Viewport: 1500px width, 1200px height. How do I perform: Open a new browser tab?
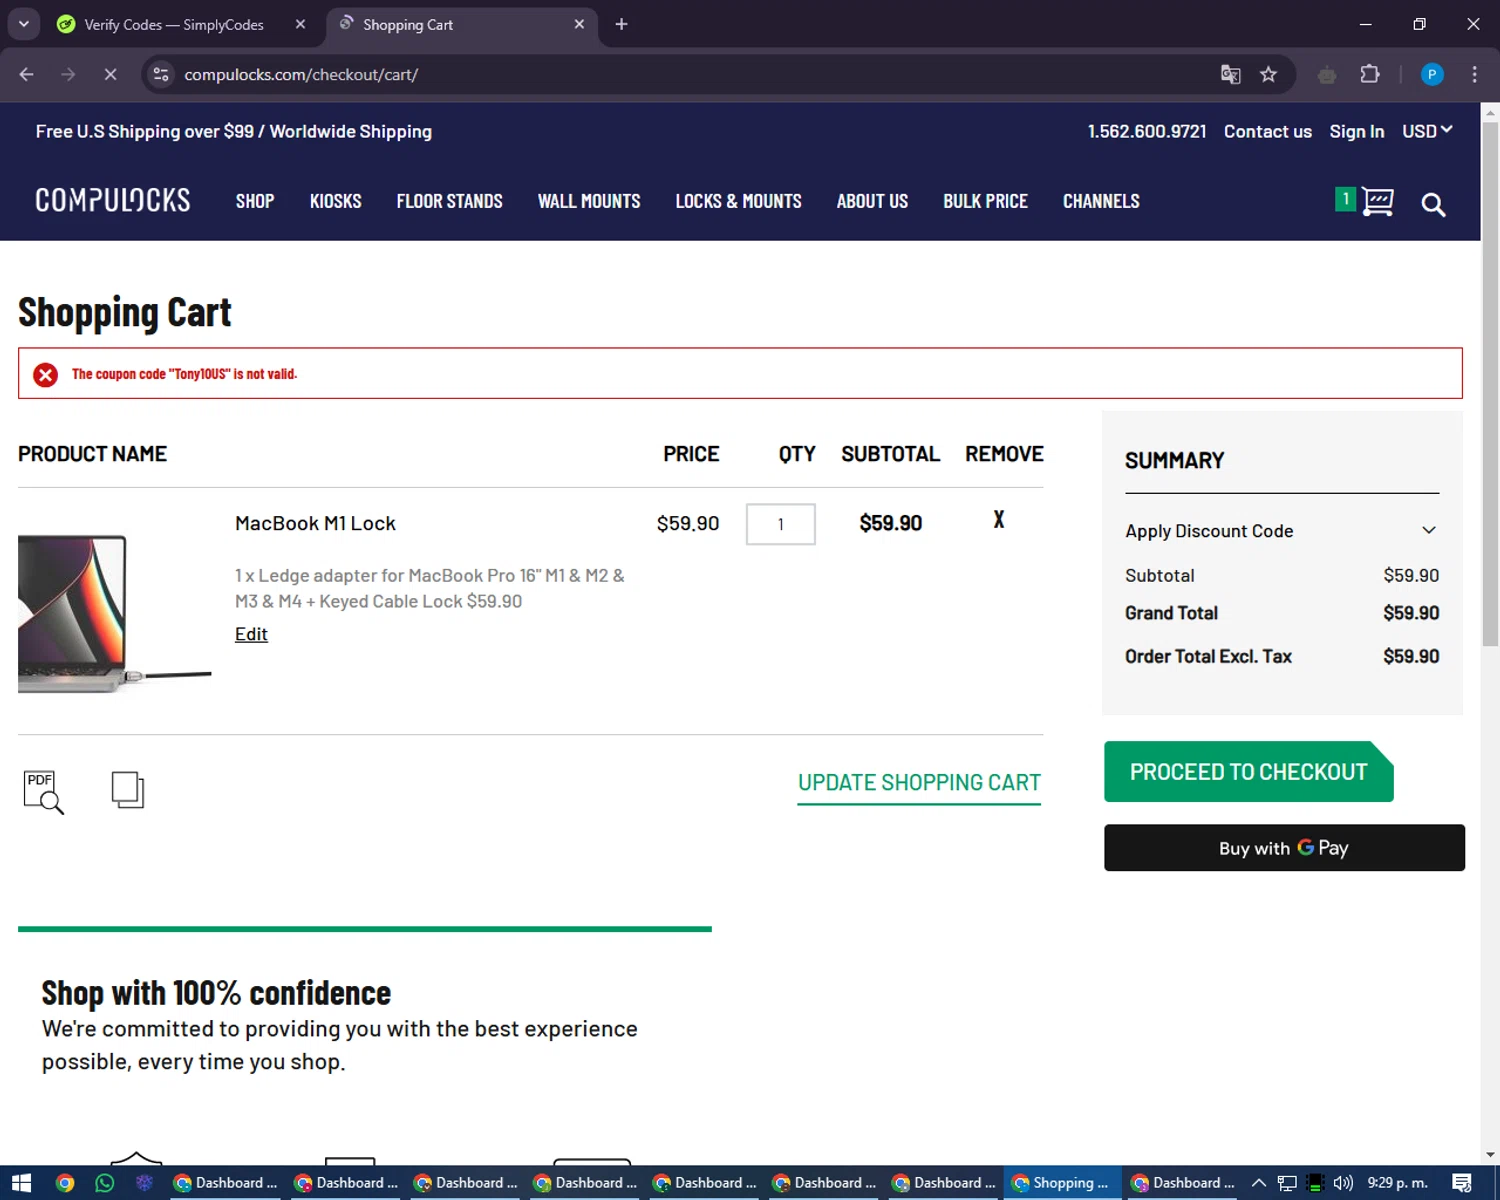click(621, 24)
